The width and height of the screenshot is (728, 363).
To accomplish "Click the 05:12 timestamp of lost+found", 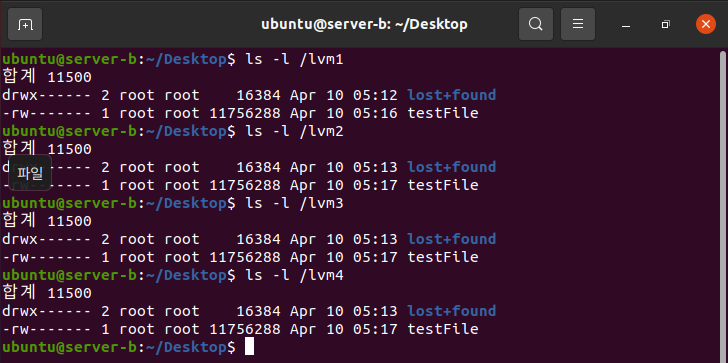I will point(375,95).
